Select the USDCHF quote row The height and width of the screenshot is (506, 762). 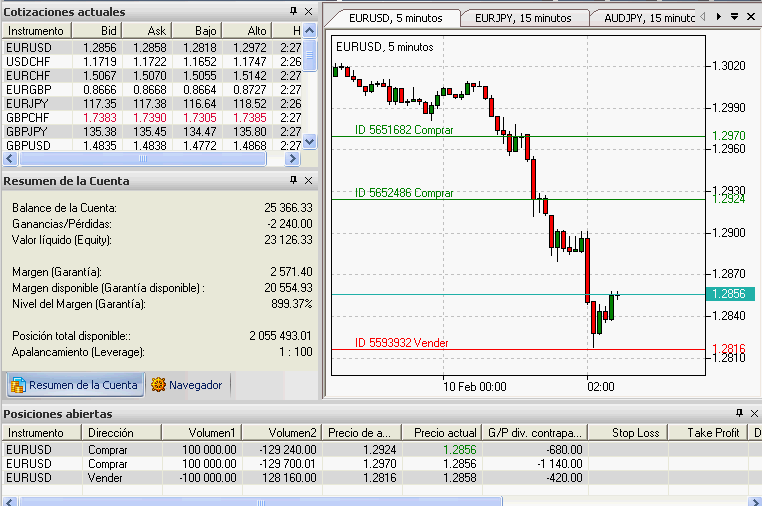click(x=153, y=62)
